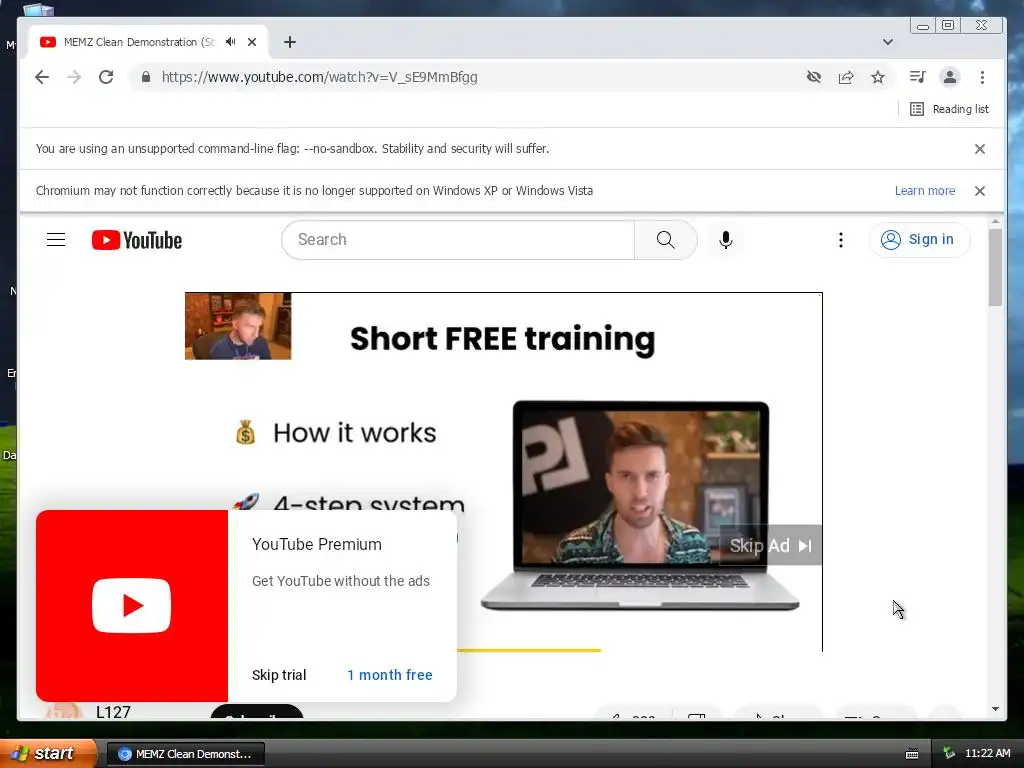Click the yellow ad progress bar

(x=529, y=650)
